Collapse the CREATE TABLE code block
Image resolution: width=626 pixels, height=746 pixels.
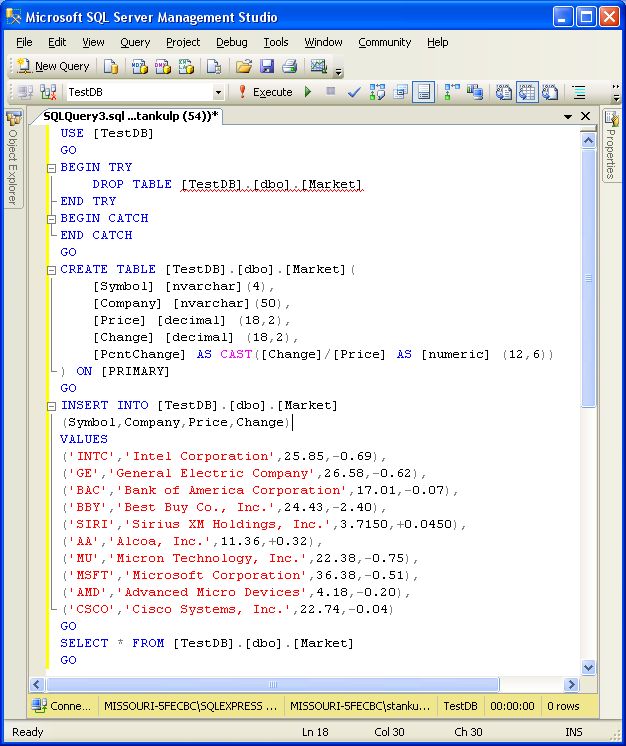(51, 270)
